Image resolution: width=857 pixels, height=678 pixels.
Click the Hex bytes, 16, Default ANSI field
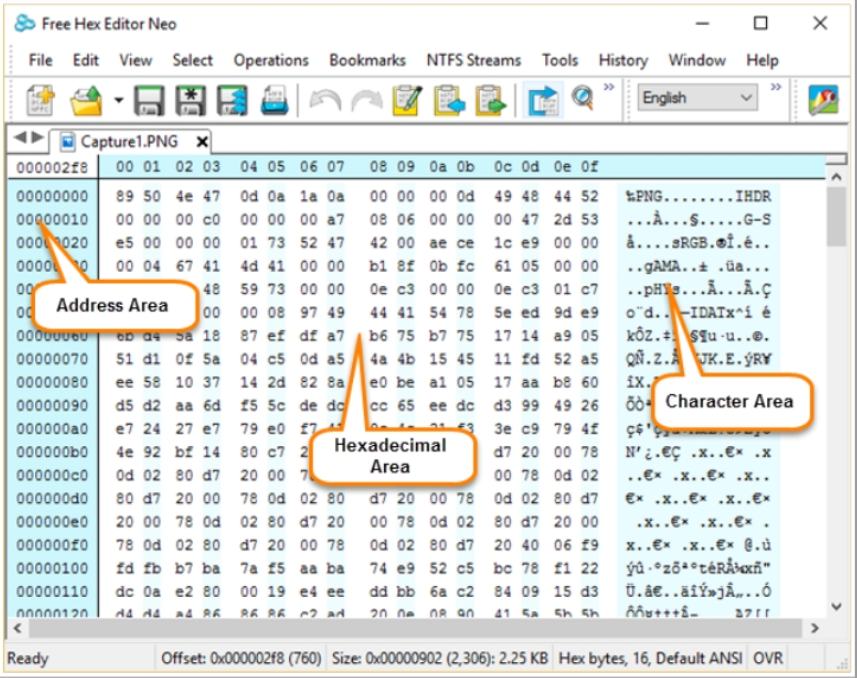[650, 658]
